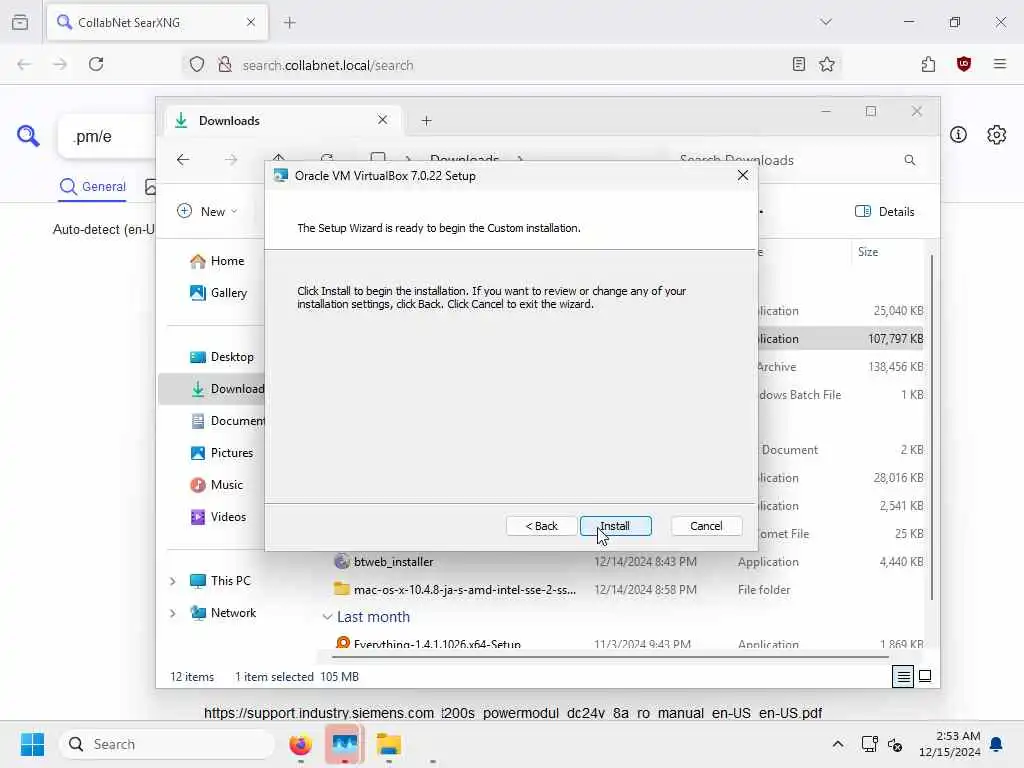This screenshot has height=768, width=1024.
Task: Click Explorer back arrow
Action: [x=183, y=160]
